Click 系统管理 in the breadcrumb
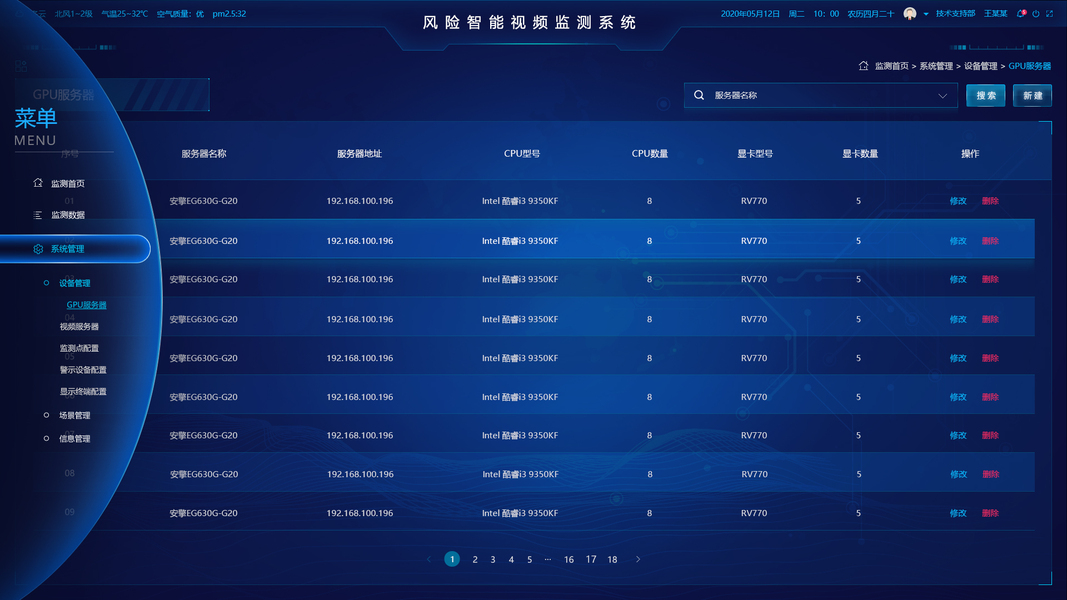Viewport: 1067px width, 600px height. point(936,66)
